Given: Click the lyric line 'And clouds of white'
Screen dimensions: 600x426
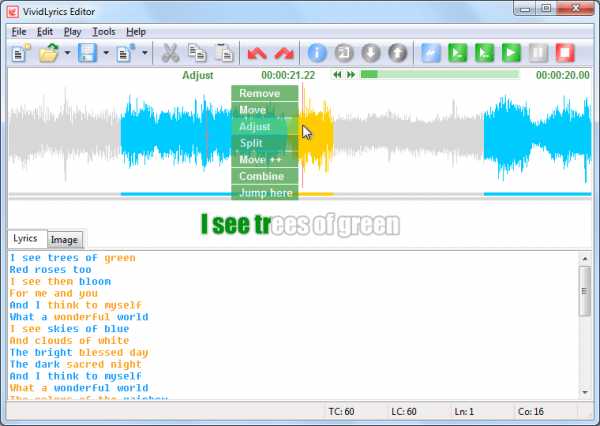Looking at the screenshot, I should (x=69, y=340).
